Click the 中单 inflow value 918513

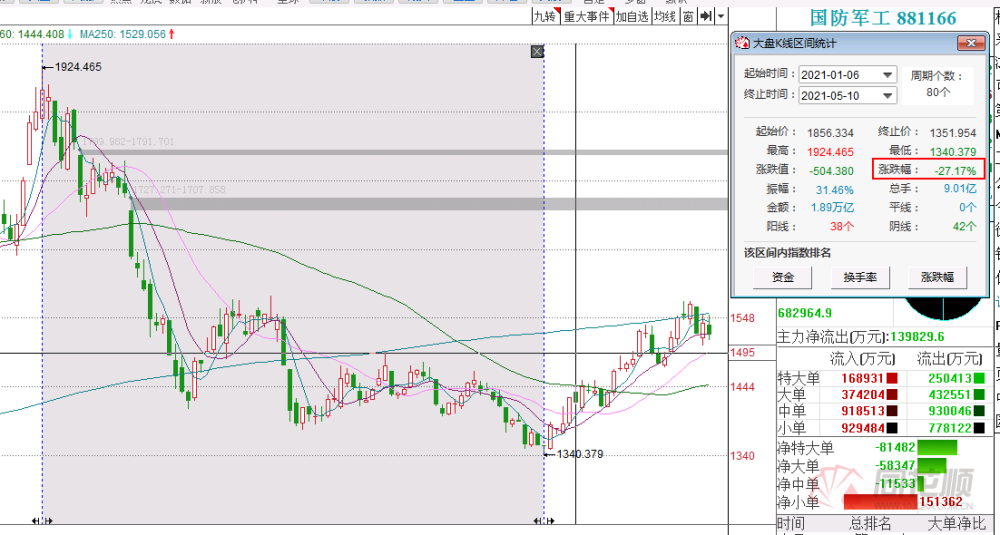click(x=861, y=411)
